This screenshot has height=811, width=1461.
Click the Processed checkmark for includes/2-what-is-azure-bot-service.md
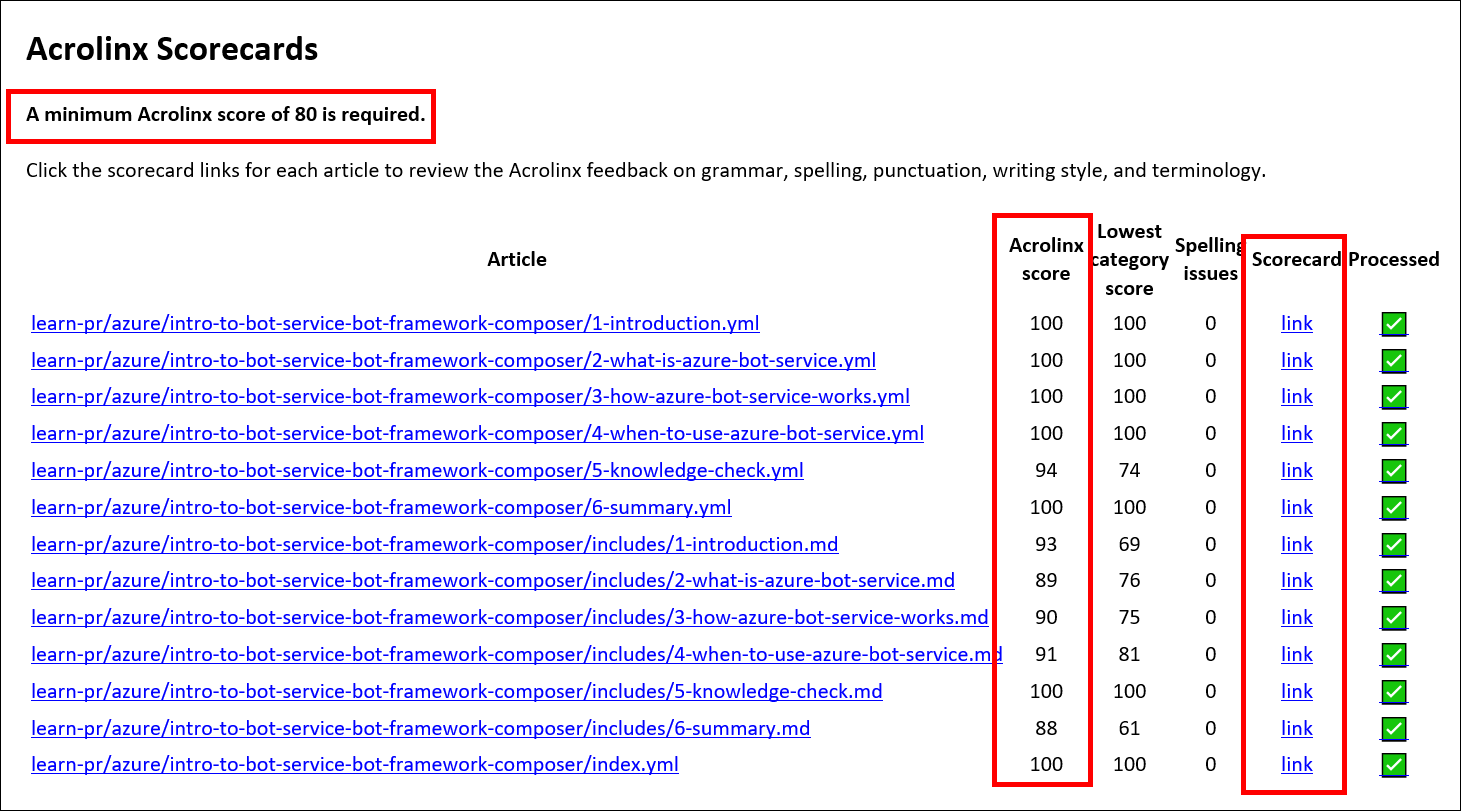[1394, 581]
